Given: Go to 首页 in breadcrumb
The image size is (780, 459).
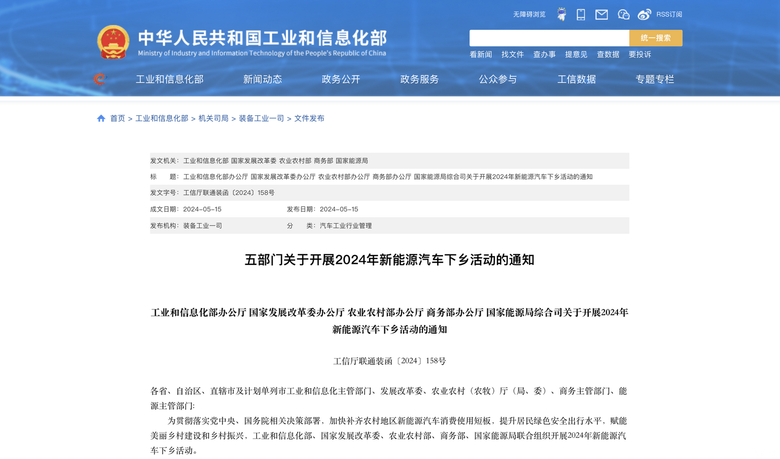Looking at the screenshot, I should [117, 118].
